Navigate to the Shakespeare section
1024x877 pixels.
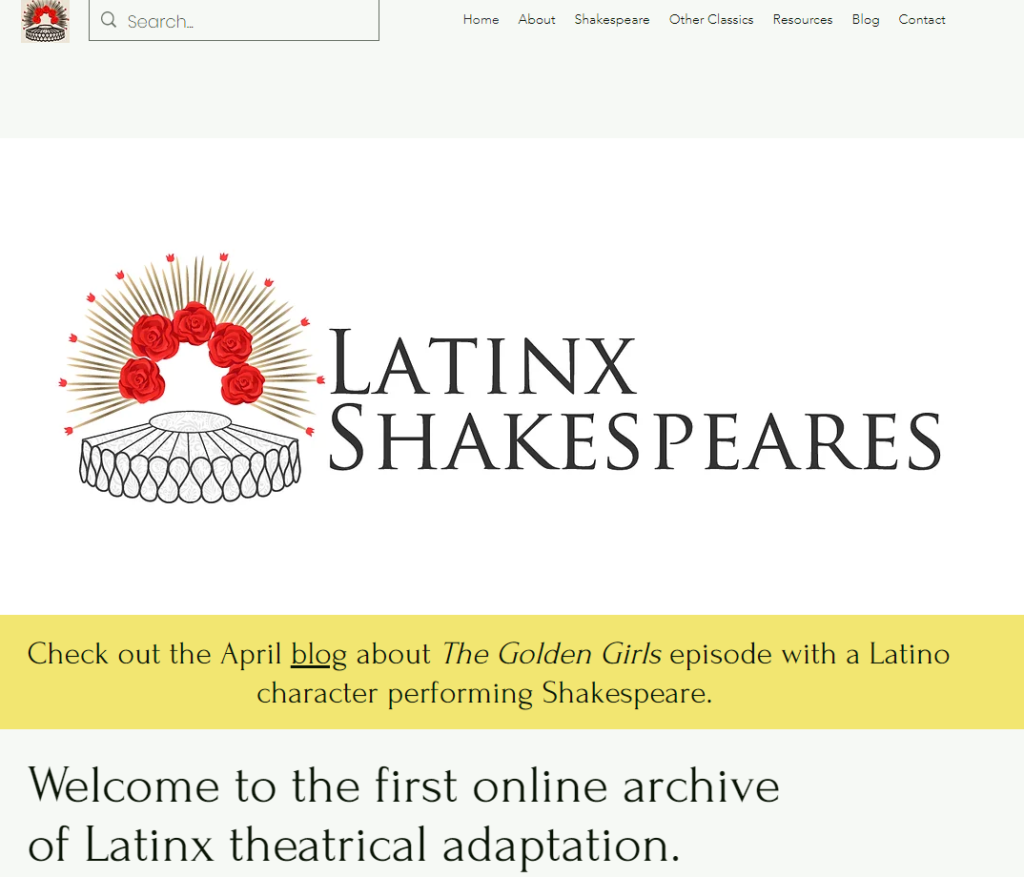(x=612, y=19)
